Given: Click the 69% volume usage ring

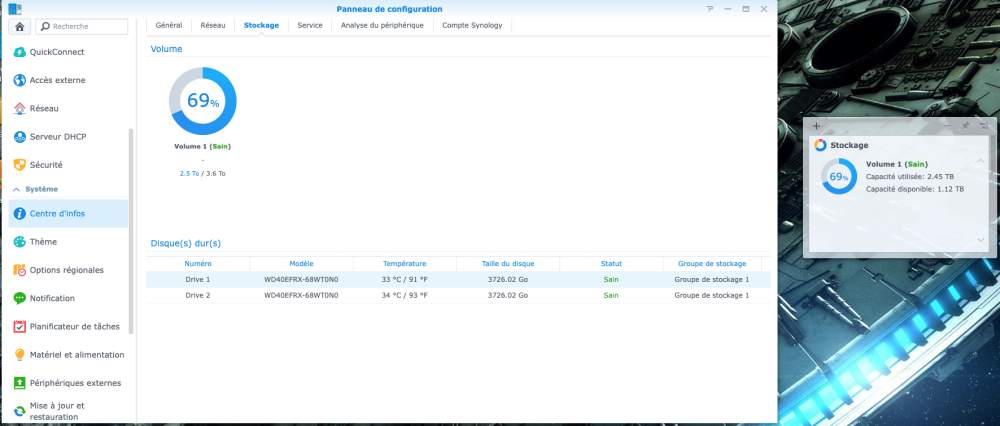Looking at the screenshot, I should pos(203,101).
